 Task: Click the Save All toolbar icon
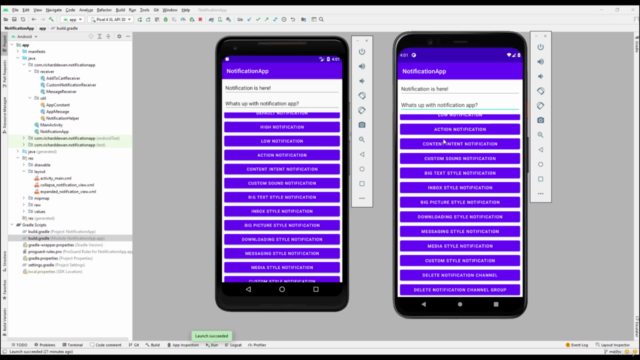[x=14, y=20]
